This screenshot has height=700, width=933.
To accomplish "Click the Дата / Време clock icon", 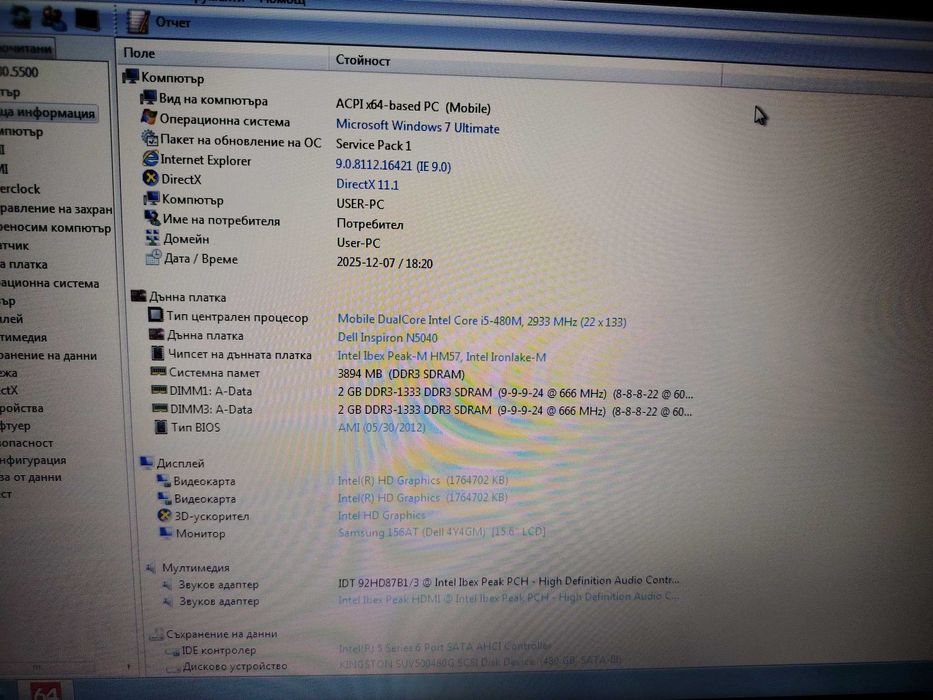I will coord(154,258).
